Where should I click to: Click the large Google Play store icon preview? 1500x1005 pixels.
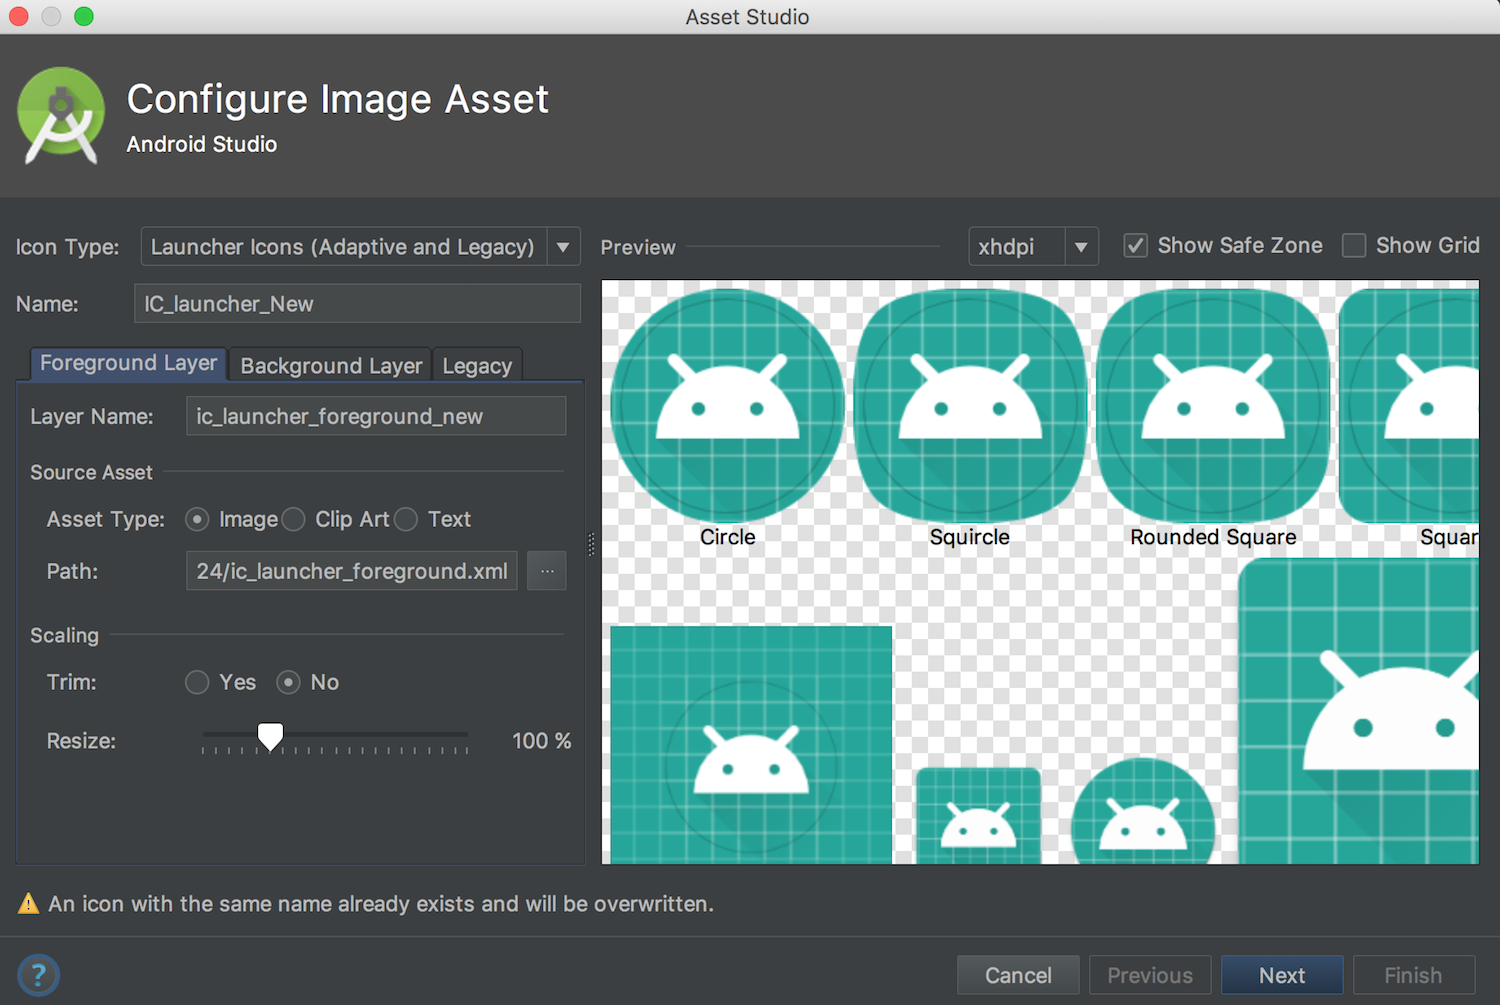point(1358,711)
